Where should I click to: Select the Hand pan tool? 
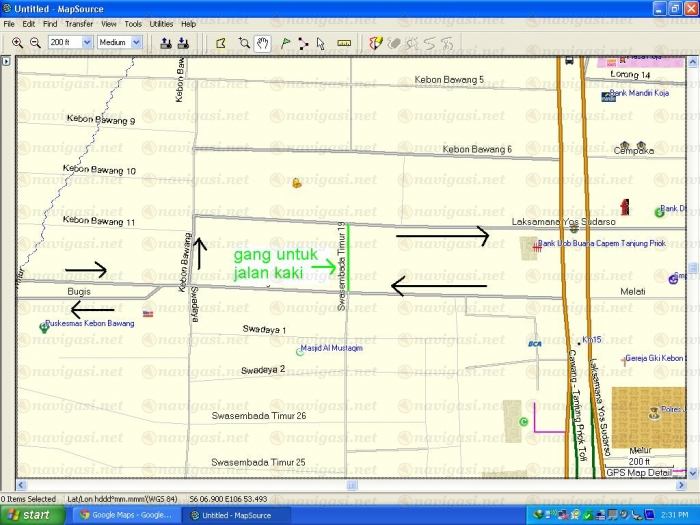click(x=262, y=43)
